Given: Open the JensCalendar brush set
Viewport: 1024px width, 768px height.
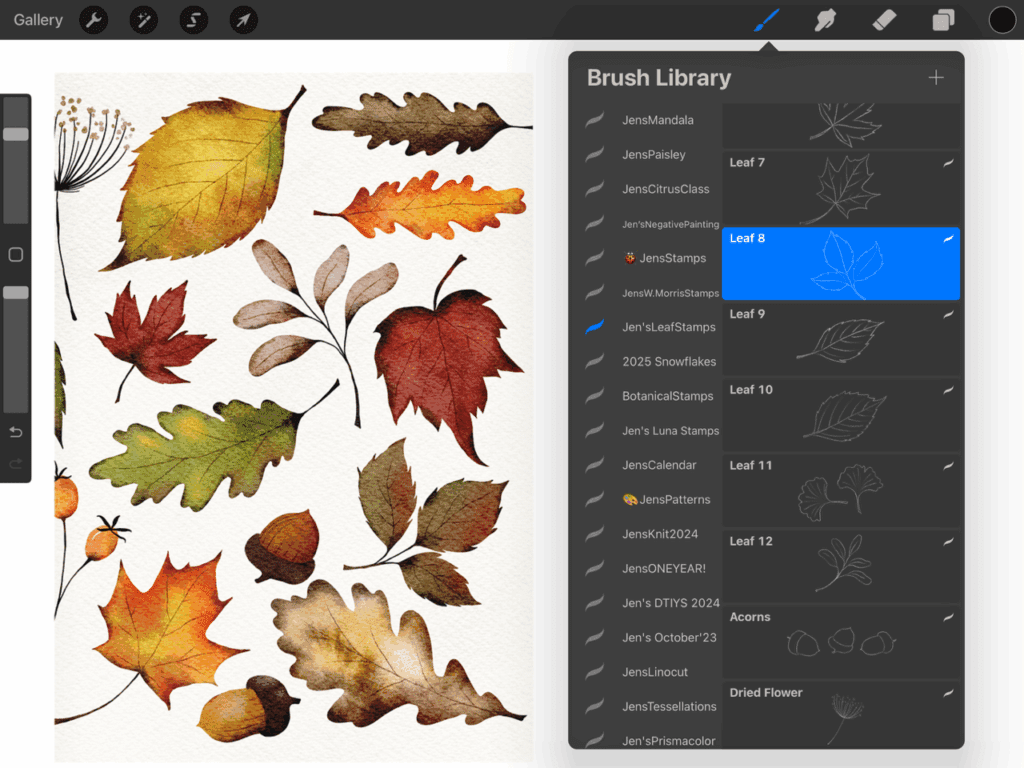Looking at the screenshot, I should (x=659, y=466).
